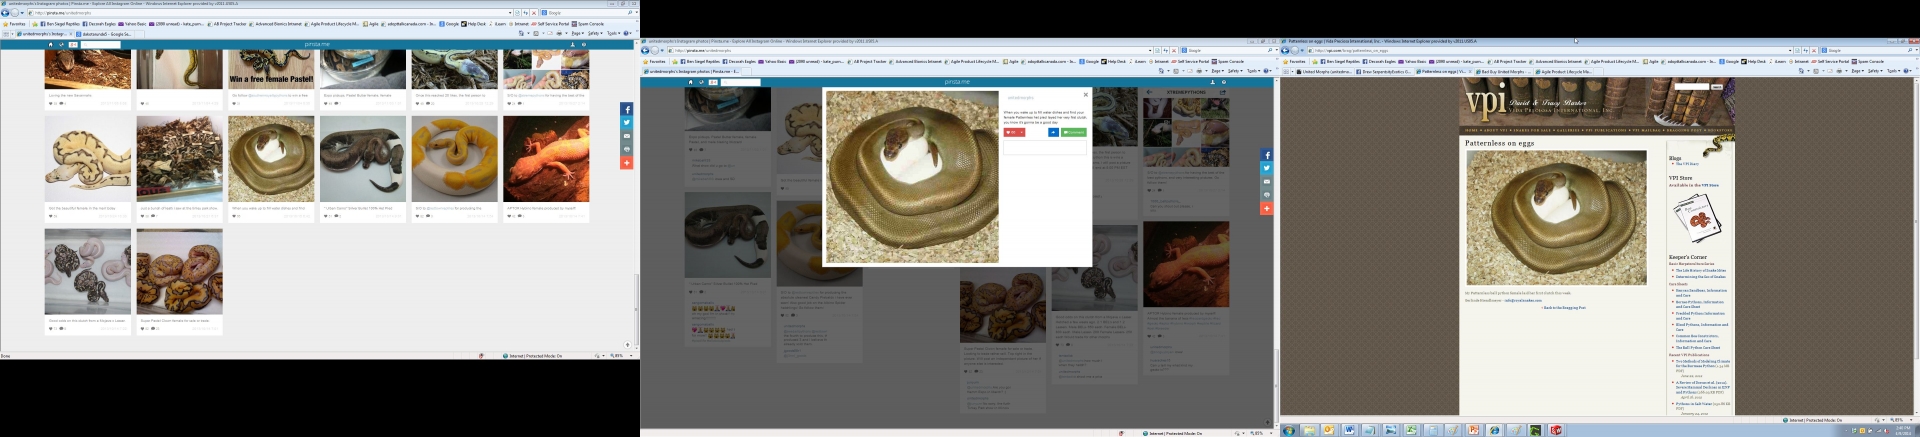1920x437 pixels.
Task: Click 'Back to the Hatching Post' link
Action: 1565,308
